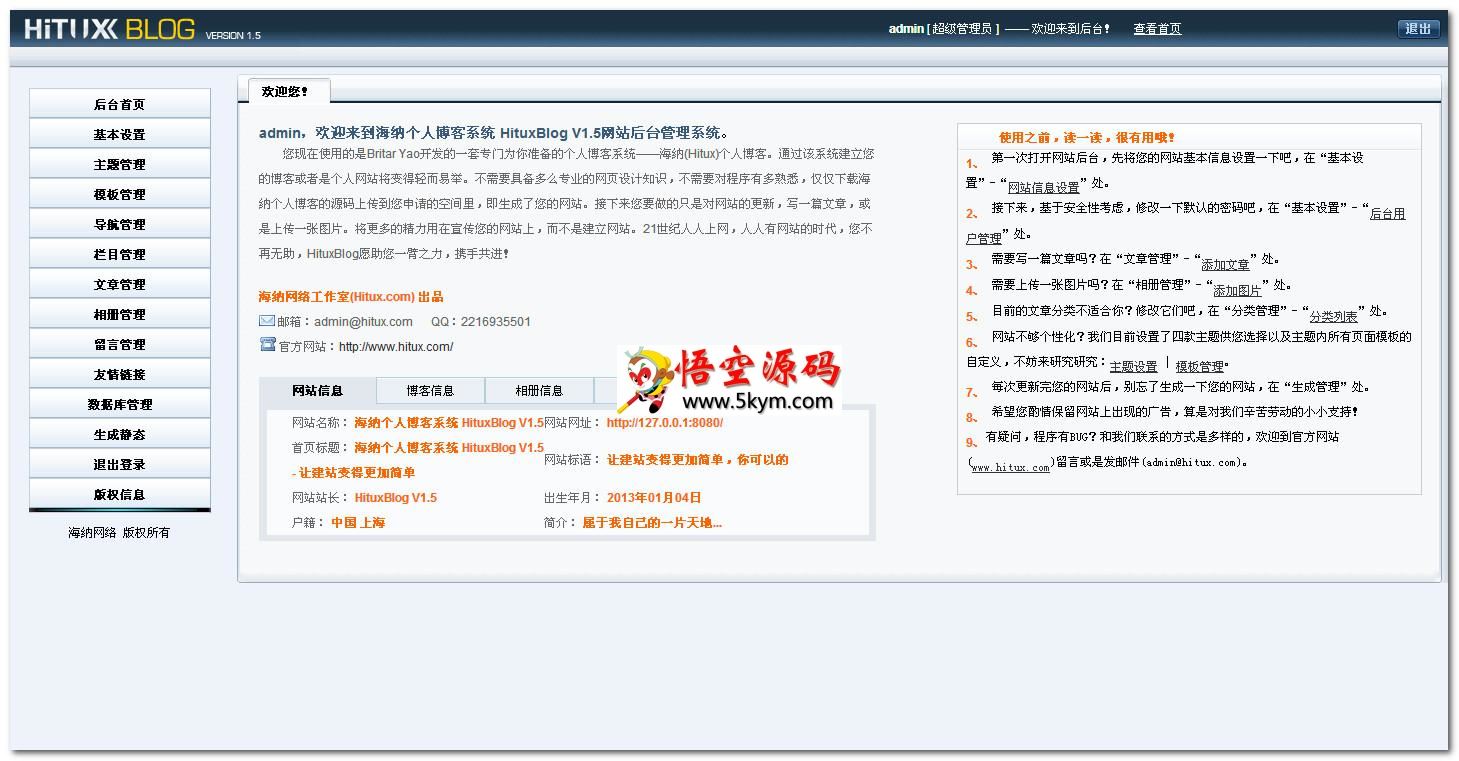Open the 添加文章 link
1459x761 pixels.
pyautogui.click(x=1225, y=265)
